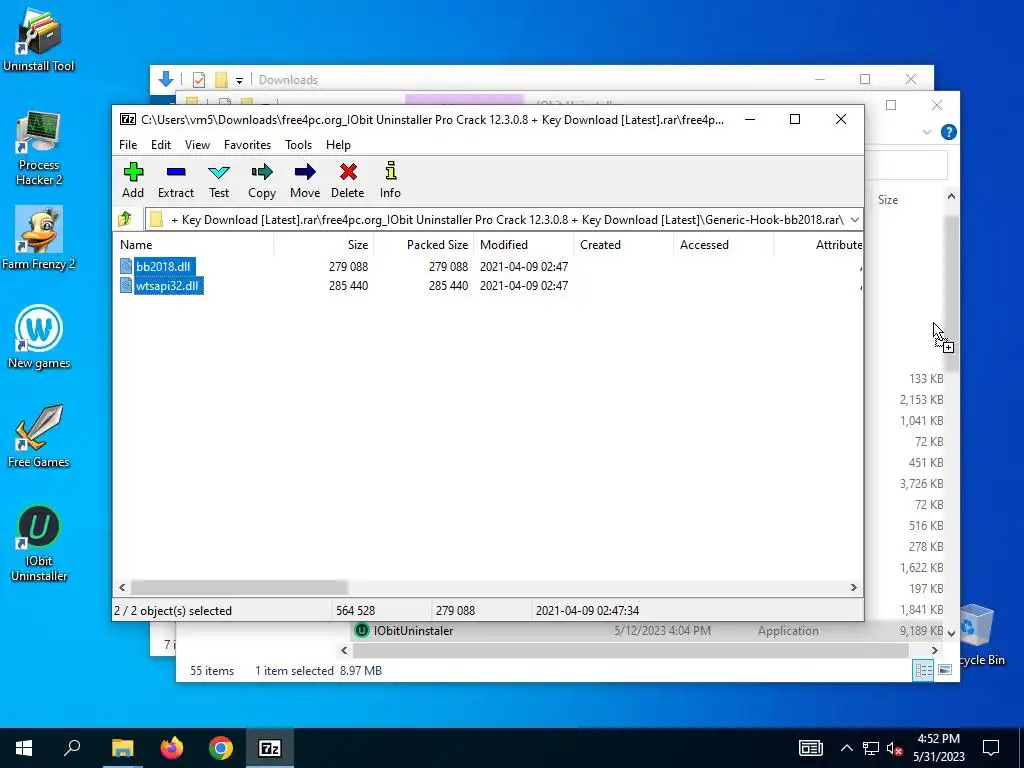Click the horizontal scrollbar right arrow in 7-Zip

point(854,588)
